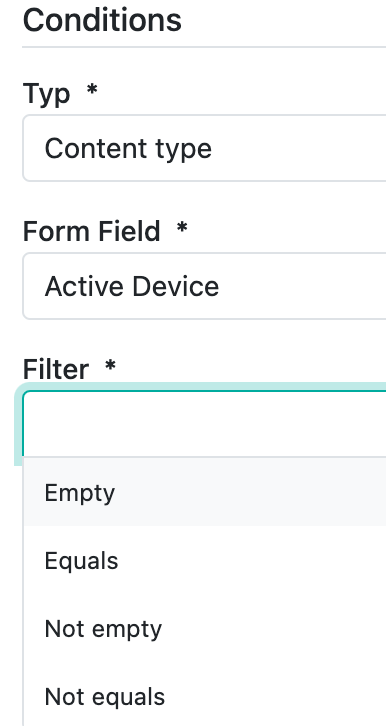
Task: Click the Form Field label
Action: click(92, 231)
